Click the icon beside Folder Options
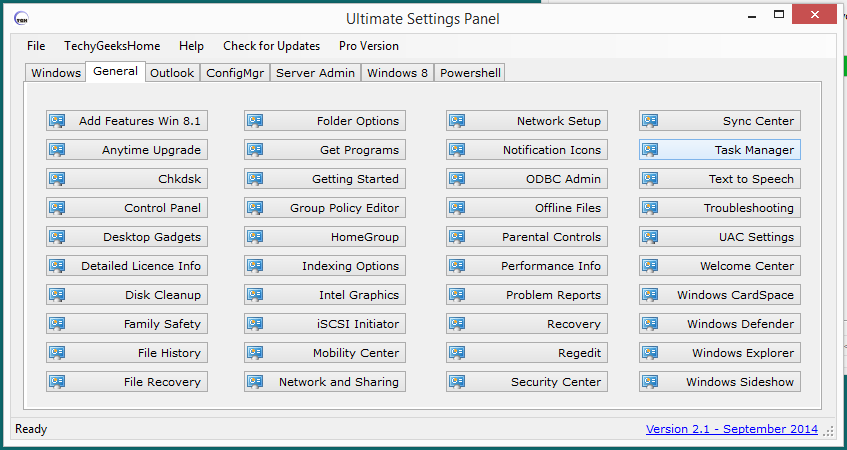Viewport: 847px width, 450px height. [256, 121]
